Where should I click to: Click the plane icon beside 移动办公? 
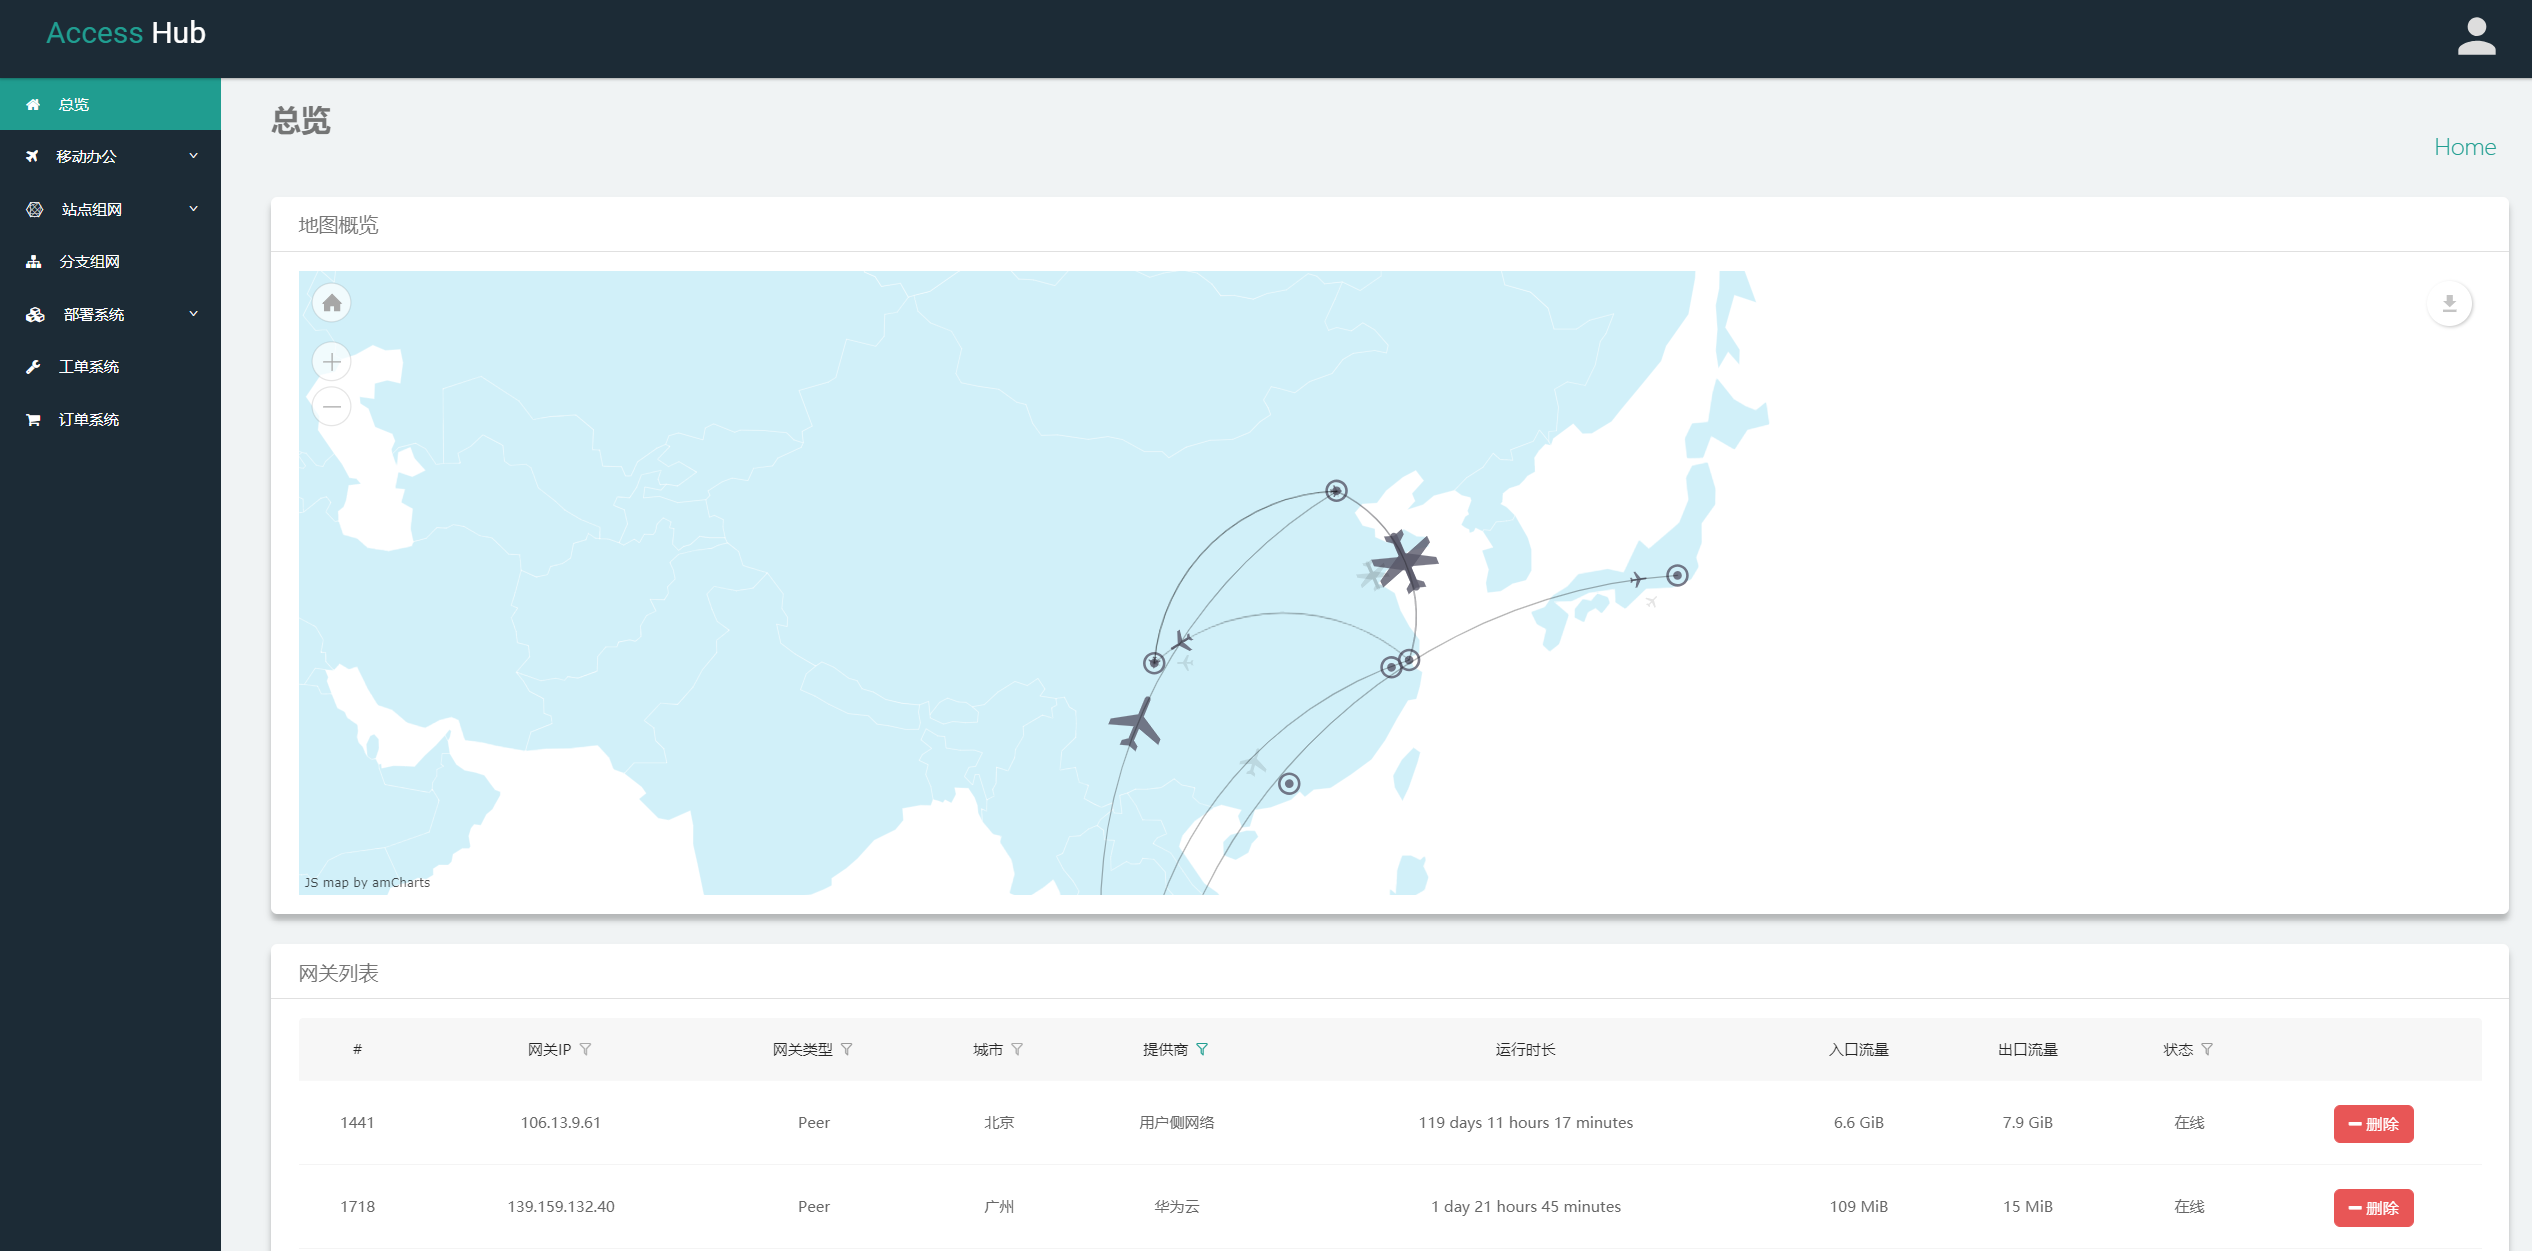click(x=33, y=156)
